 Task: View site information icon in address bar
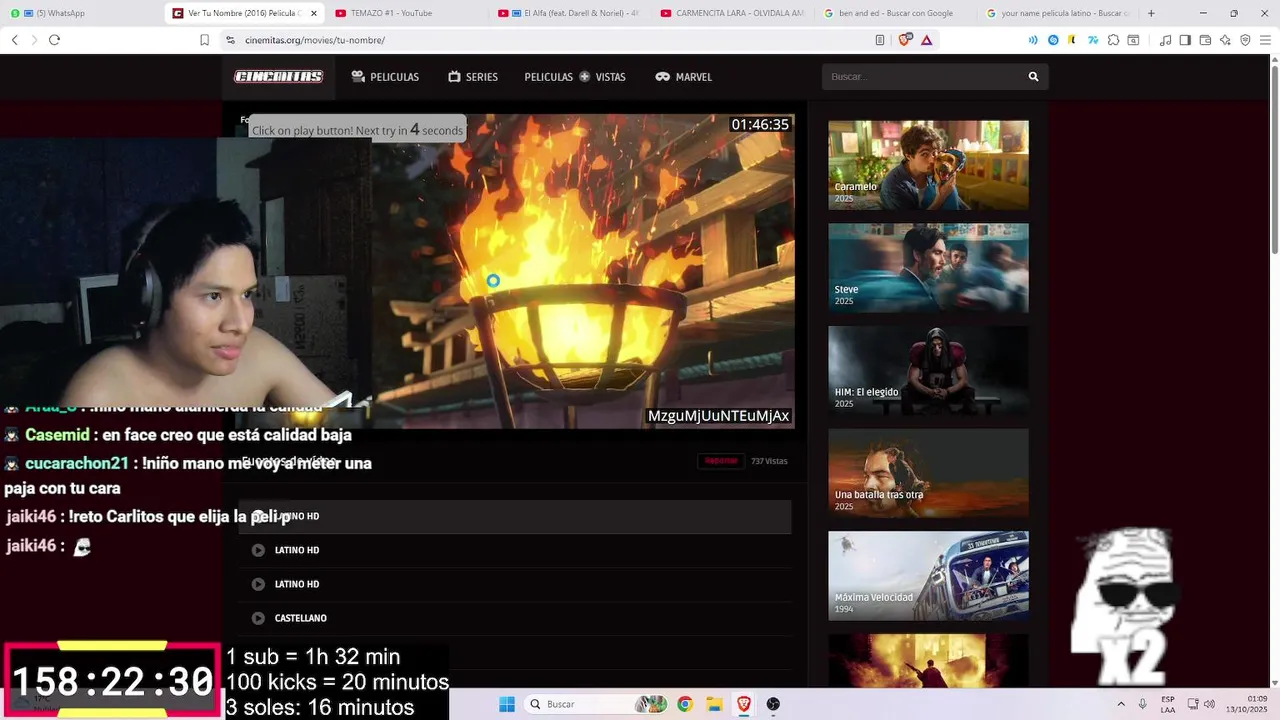pyautogui.click(x=230, y=40)
